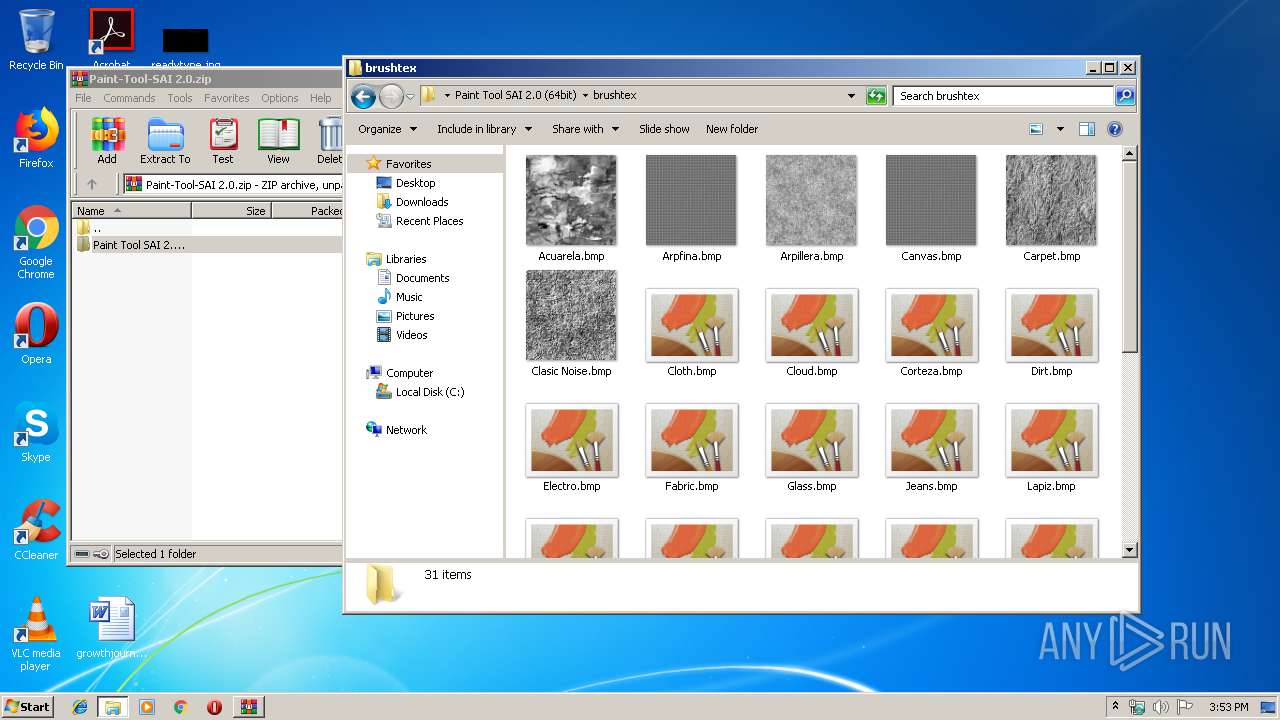Click the Explorer Forward navigation button
1280x720 pixels.
point(391,96)
